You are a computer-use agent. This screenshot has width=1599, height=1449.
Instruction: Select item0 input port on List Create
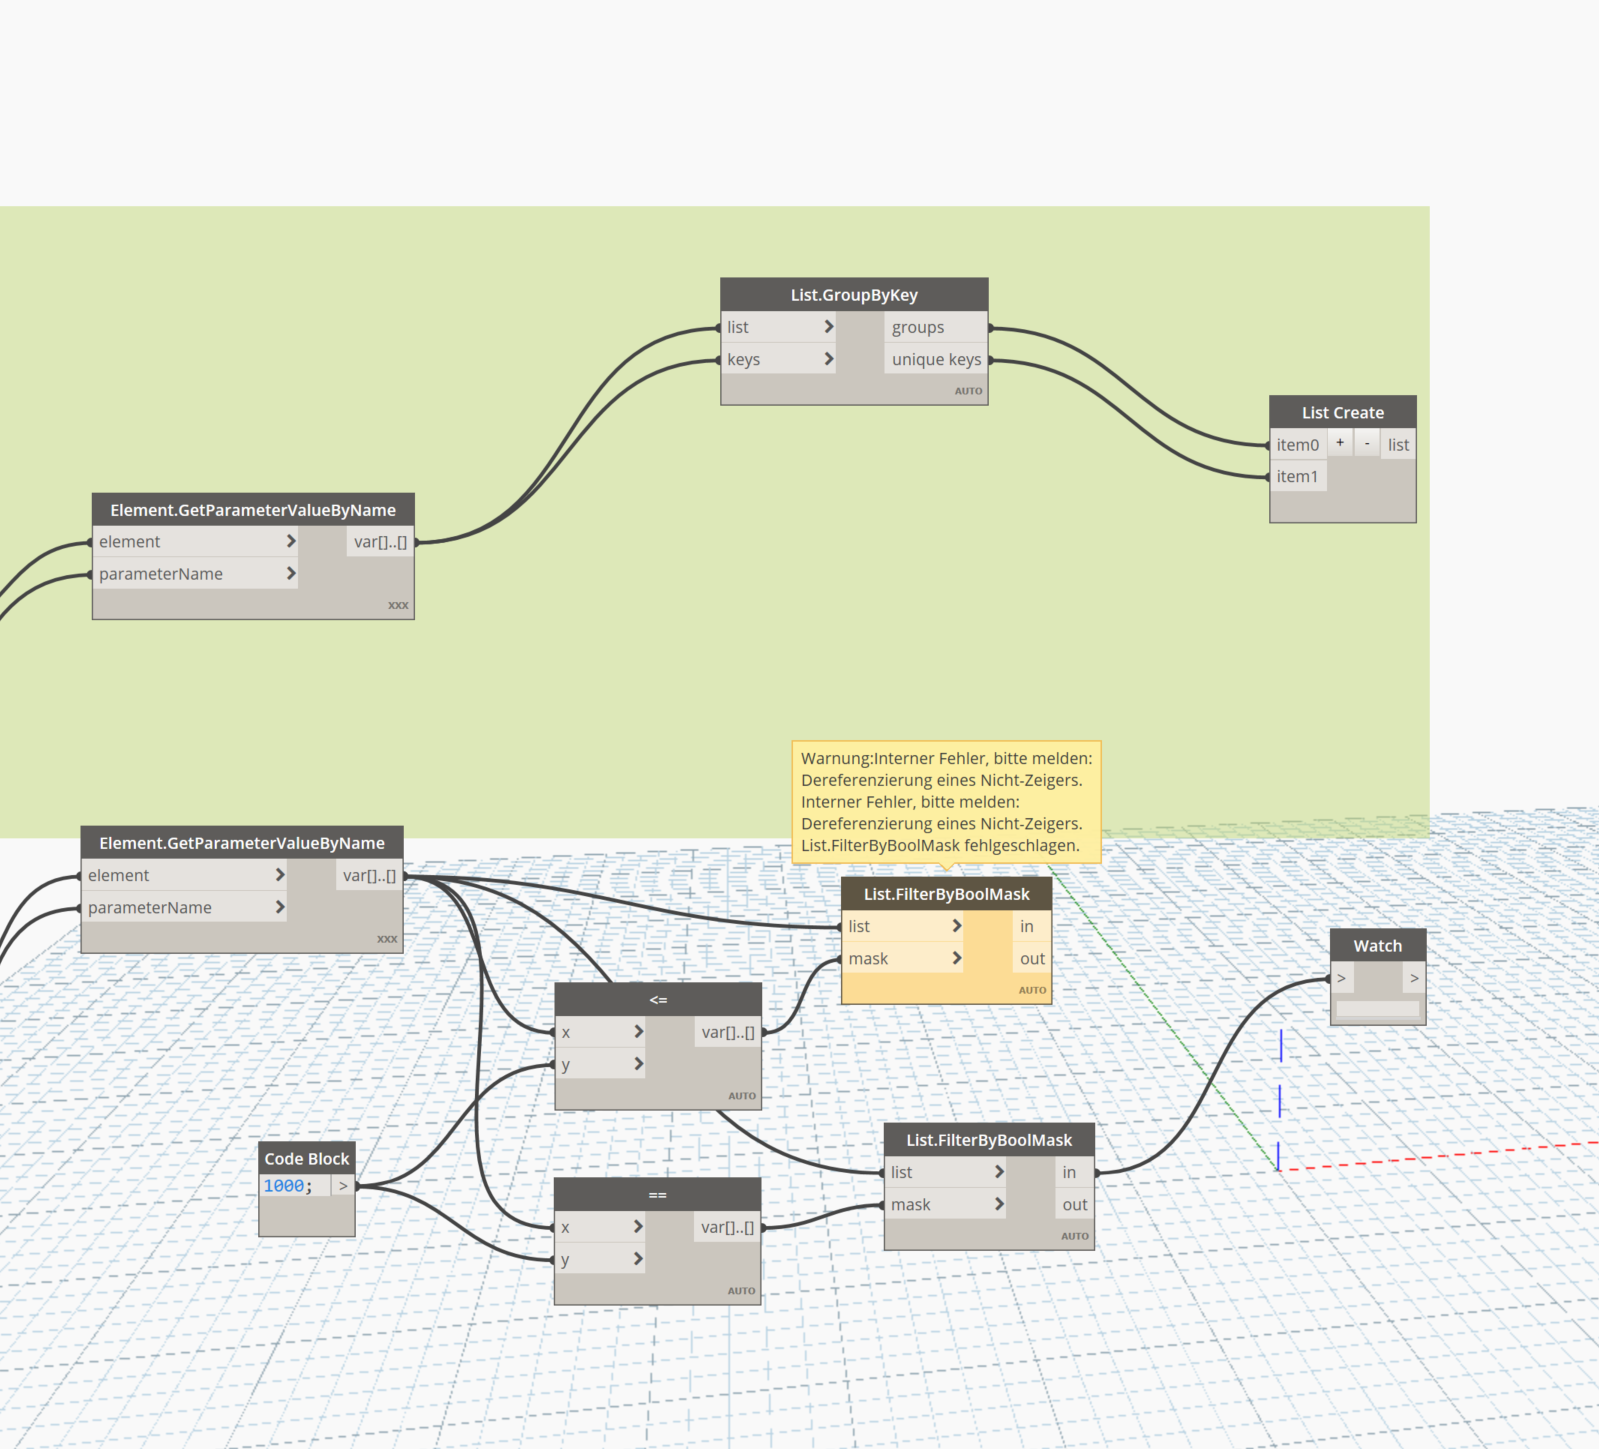[1298, 445]
